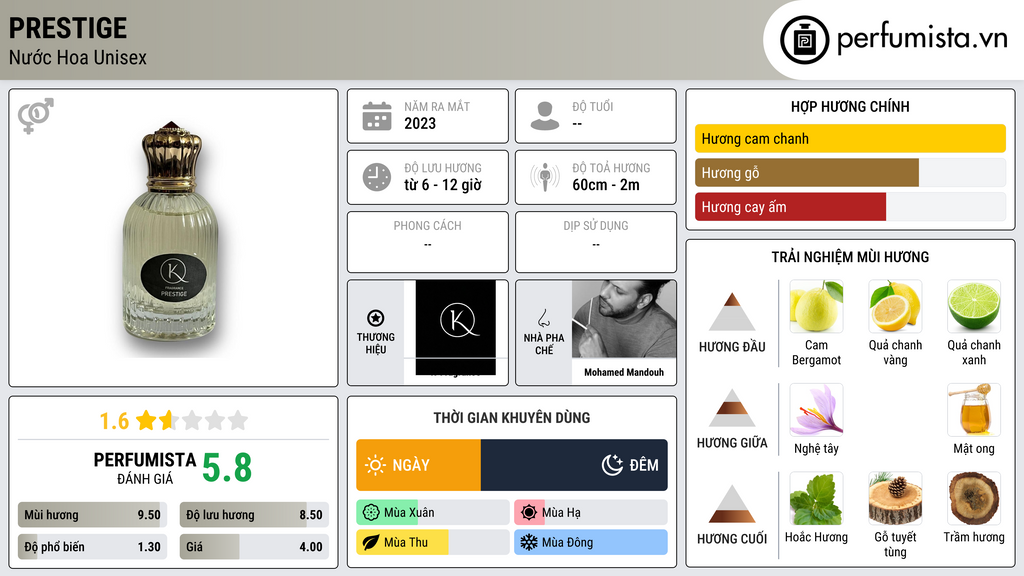Viewport: 1024px width, 576px height.
Task: Click the Phong cách card
Action: (428, 242)
